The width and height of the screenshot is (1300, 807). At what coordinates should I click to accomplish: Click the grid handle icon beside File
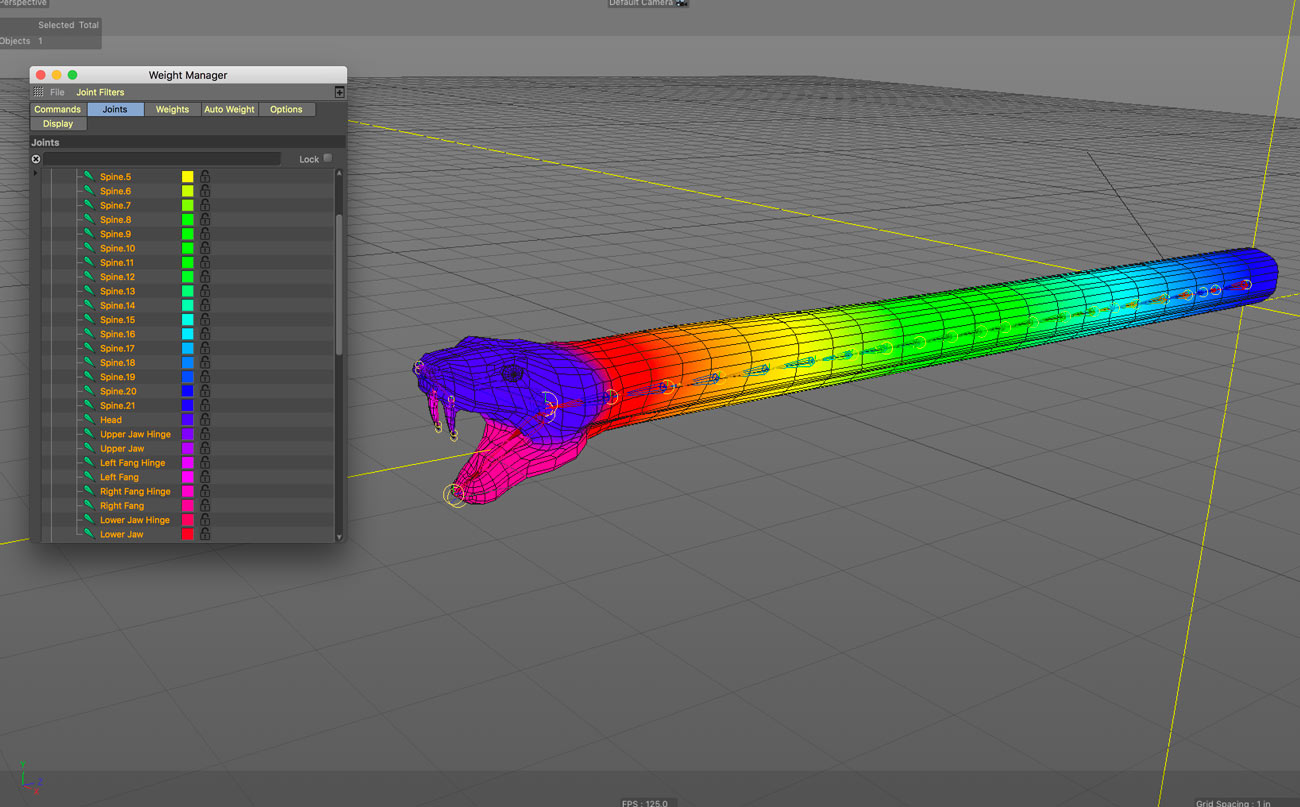point(38,92)
